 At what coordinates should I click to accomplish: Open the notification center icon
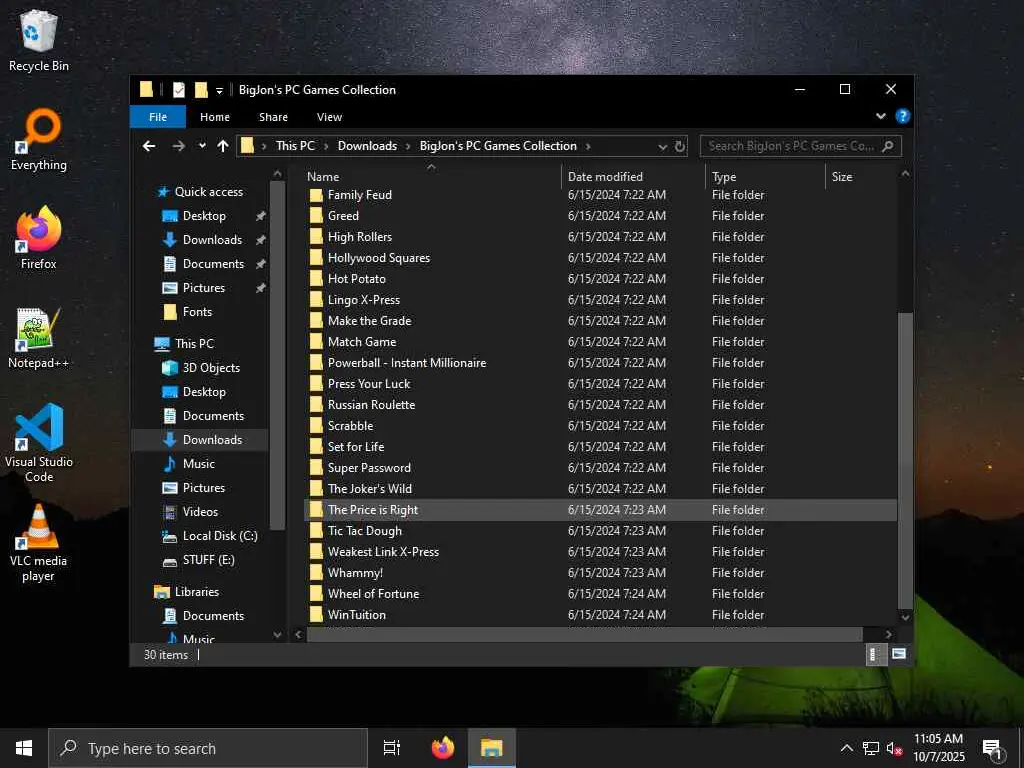pyautogui.click(x=993, y=748)
